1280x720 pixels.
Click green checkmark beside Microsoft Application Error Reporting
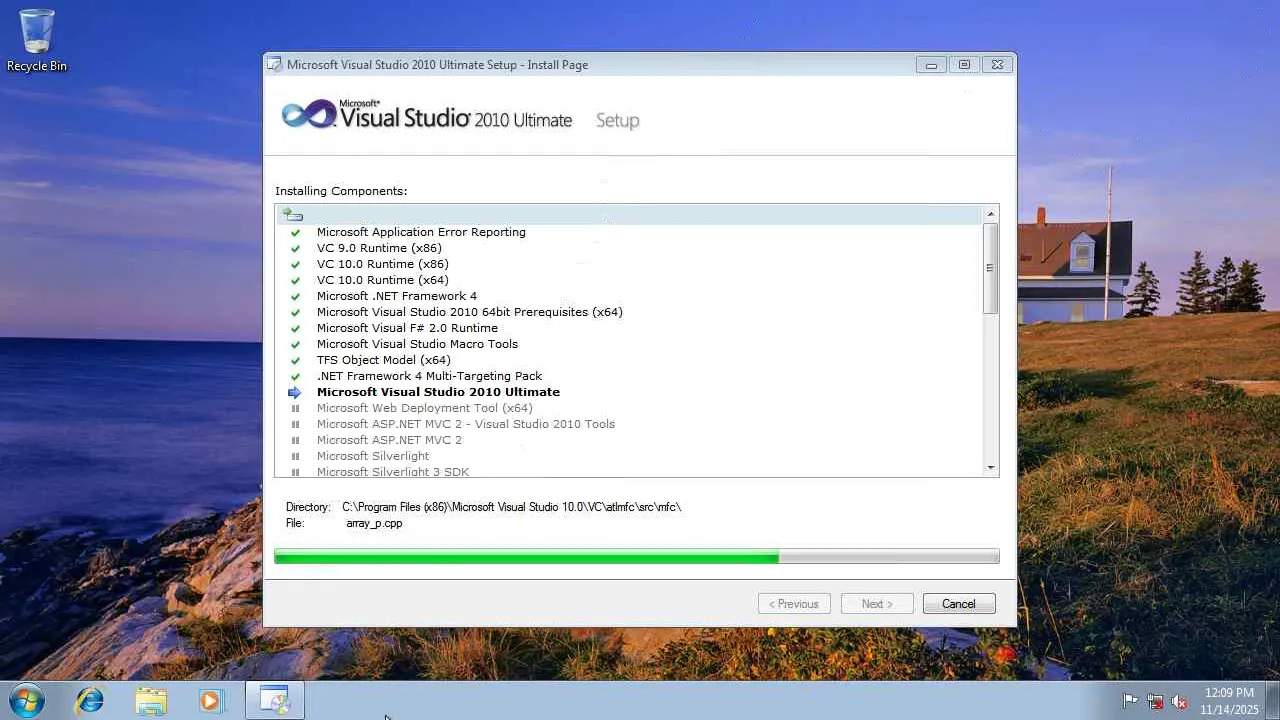(x=295, y=232)
